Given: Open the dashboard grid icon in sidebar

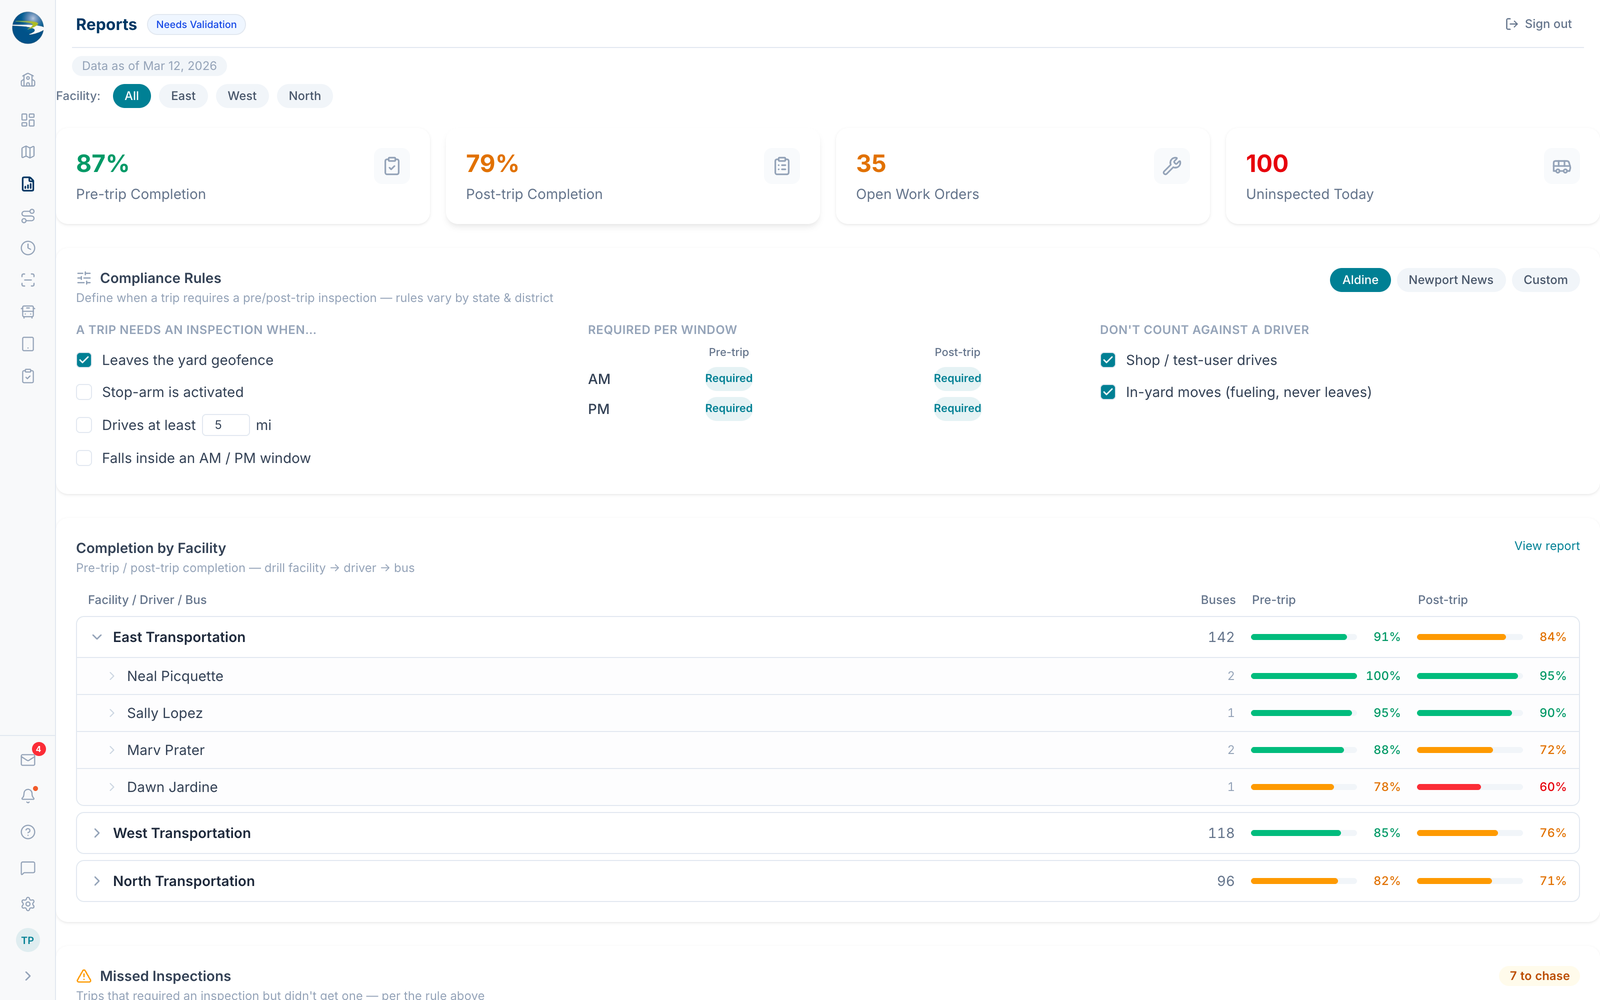Looking at the screenshot, I should point(28,120).
